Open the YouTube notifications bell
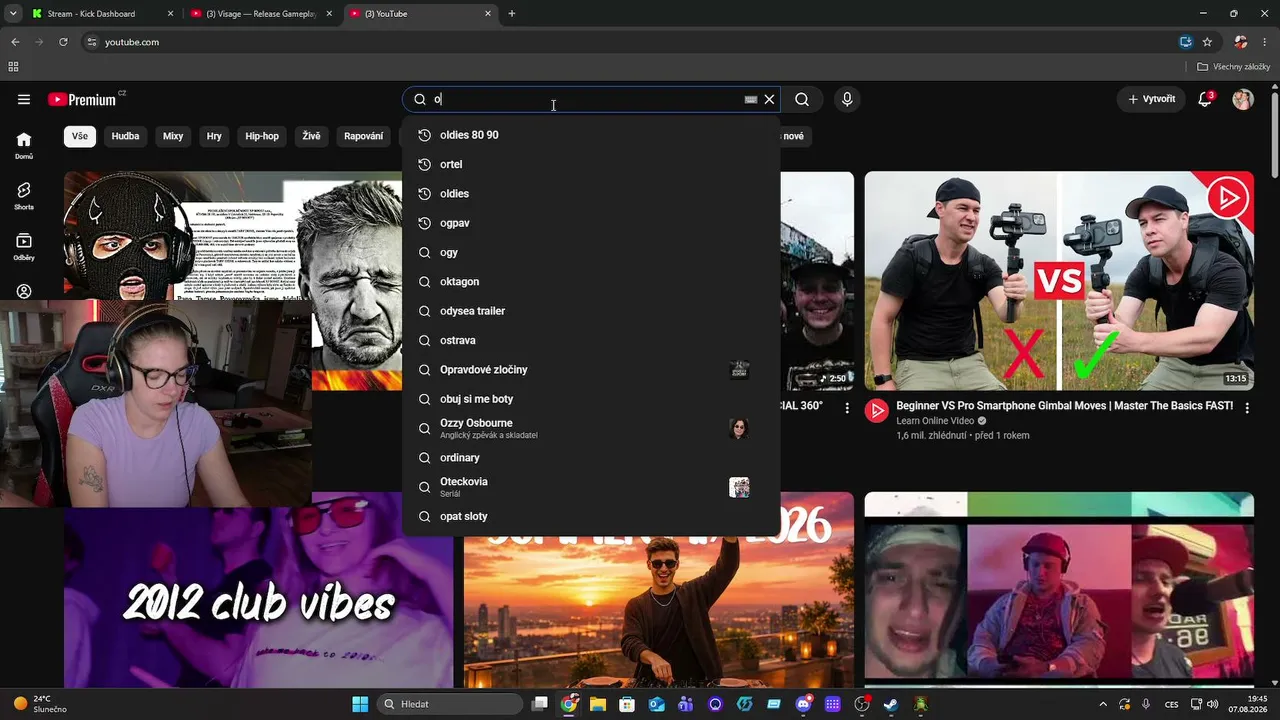This screenshot has width=1280, height=720. [1205, 99]
